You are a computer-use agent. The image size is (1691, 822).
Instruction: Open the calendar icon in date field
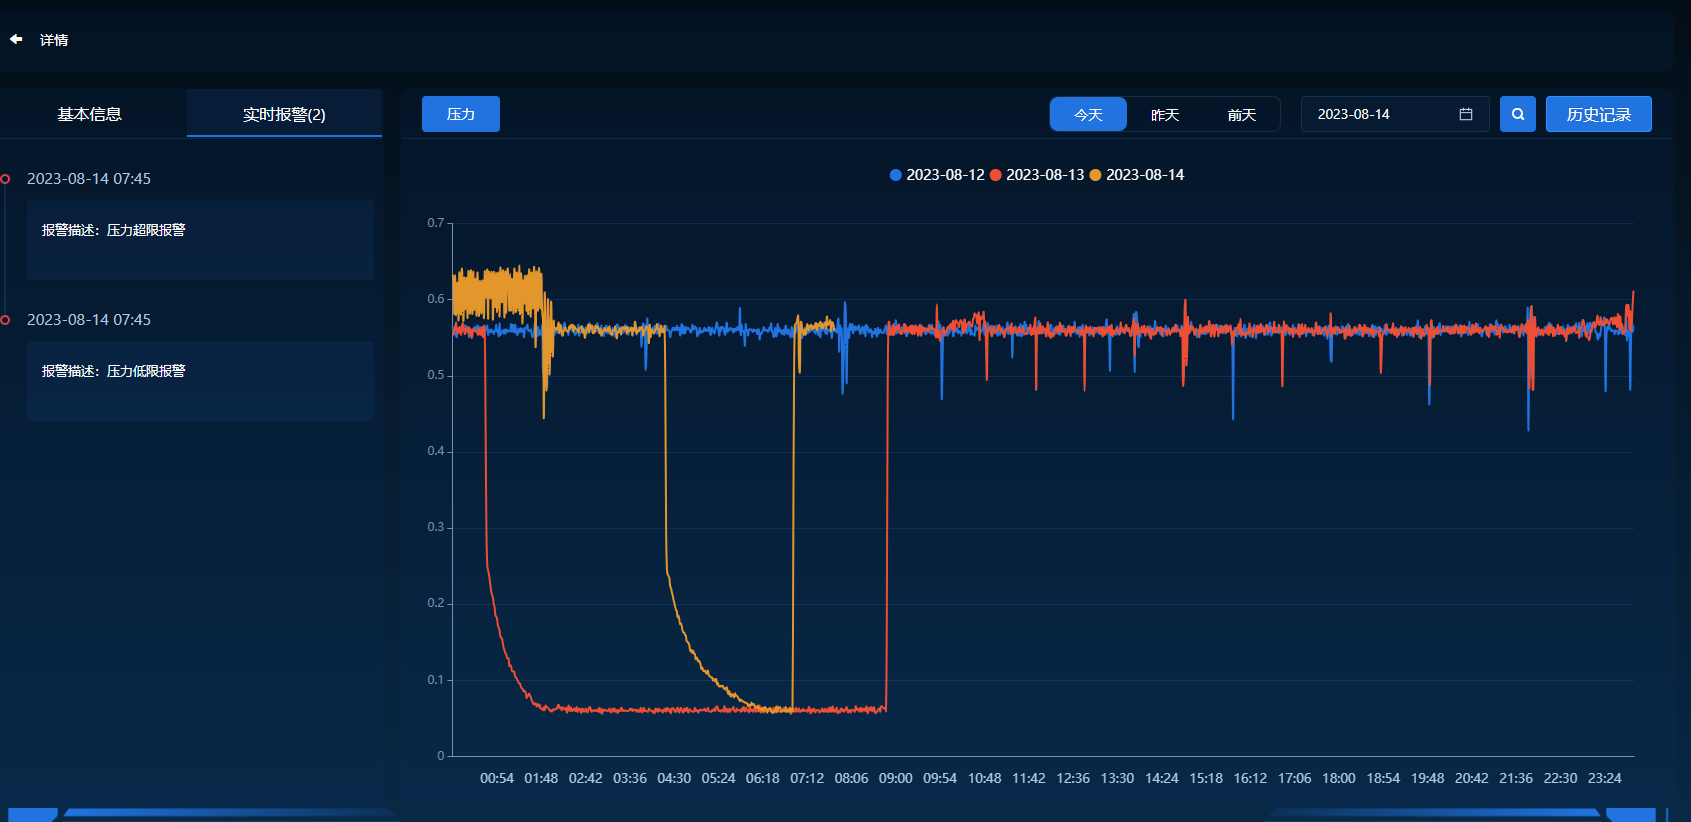tap(1465, 114)
